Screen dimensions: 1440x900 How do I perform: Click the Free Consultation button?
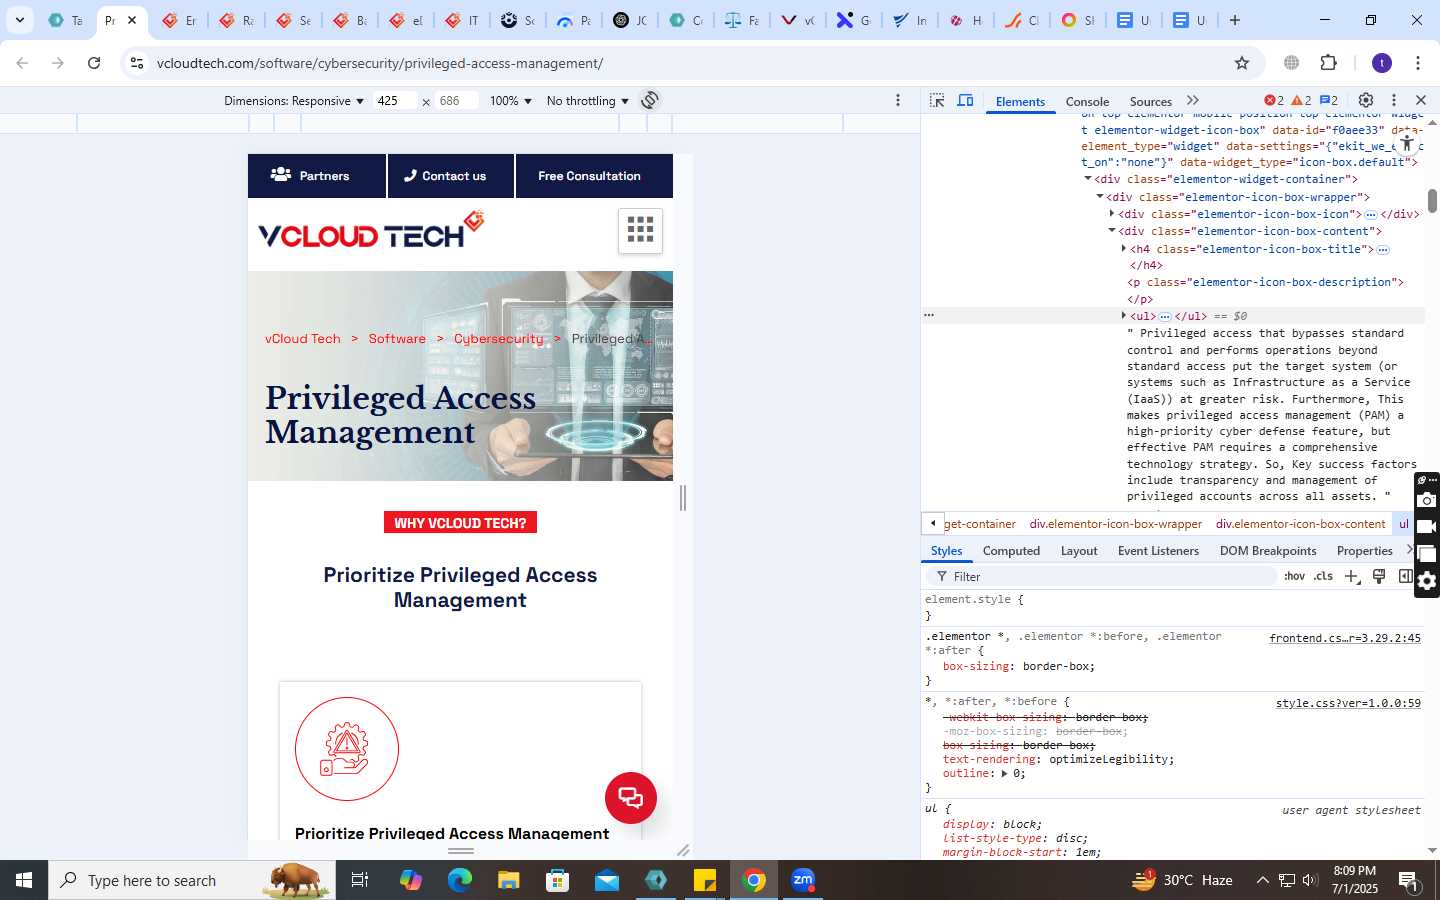594,176
